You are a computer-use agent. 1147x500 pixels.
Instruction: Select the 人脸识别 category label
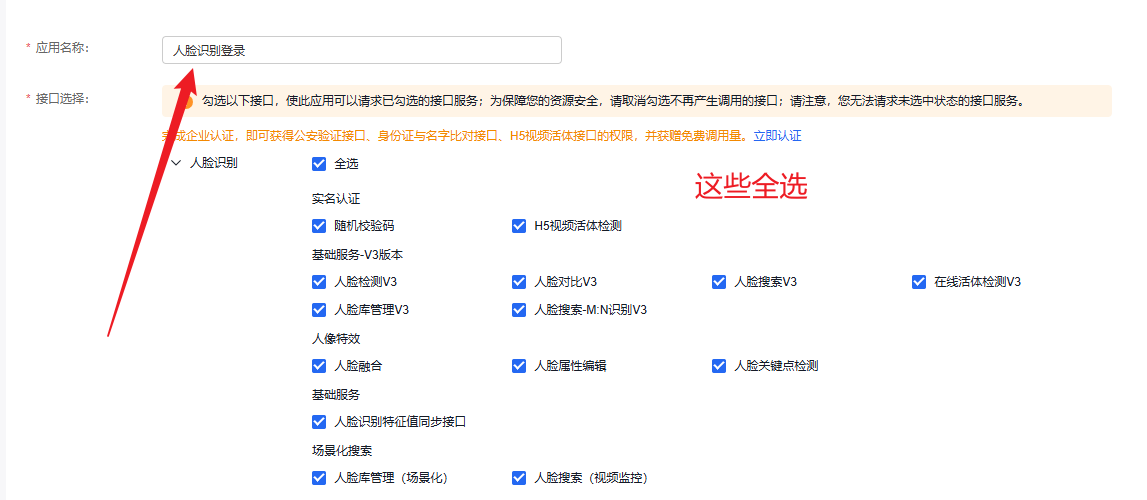point(213,163)
